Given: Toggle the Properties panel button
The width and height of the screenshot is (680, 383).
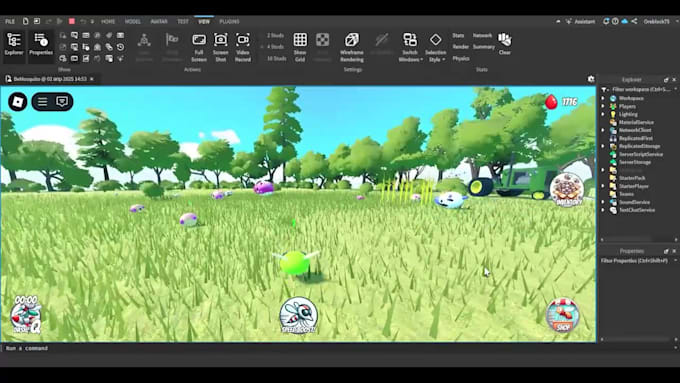Looking at the screenshot, I should 41,45.
